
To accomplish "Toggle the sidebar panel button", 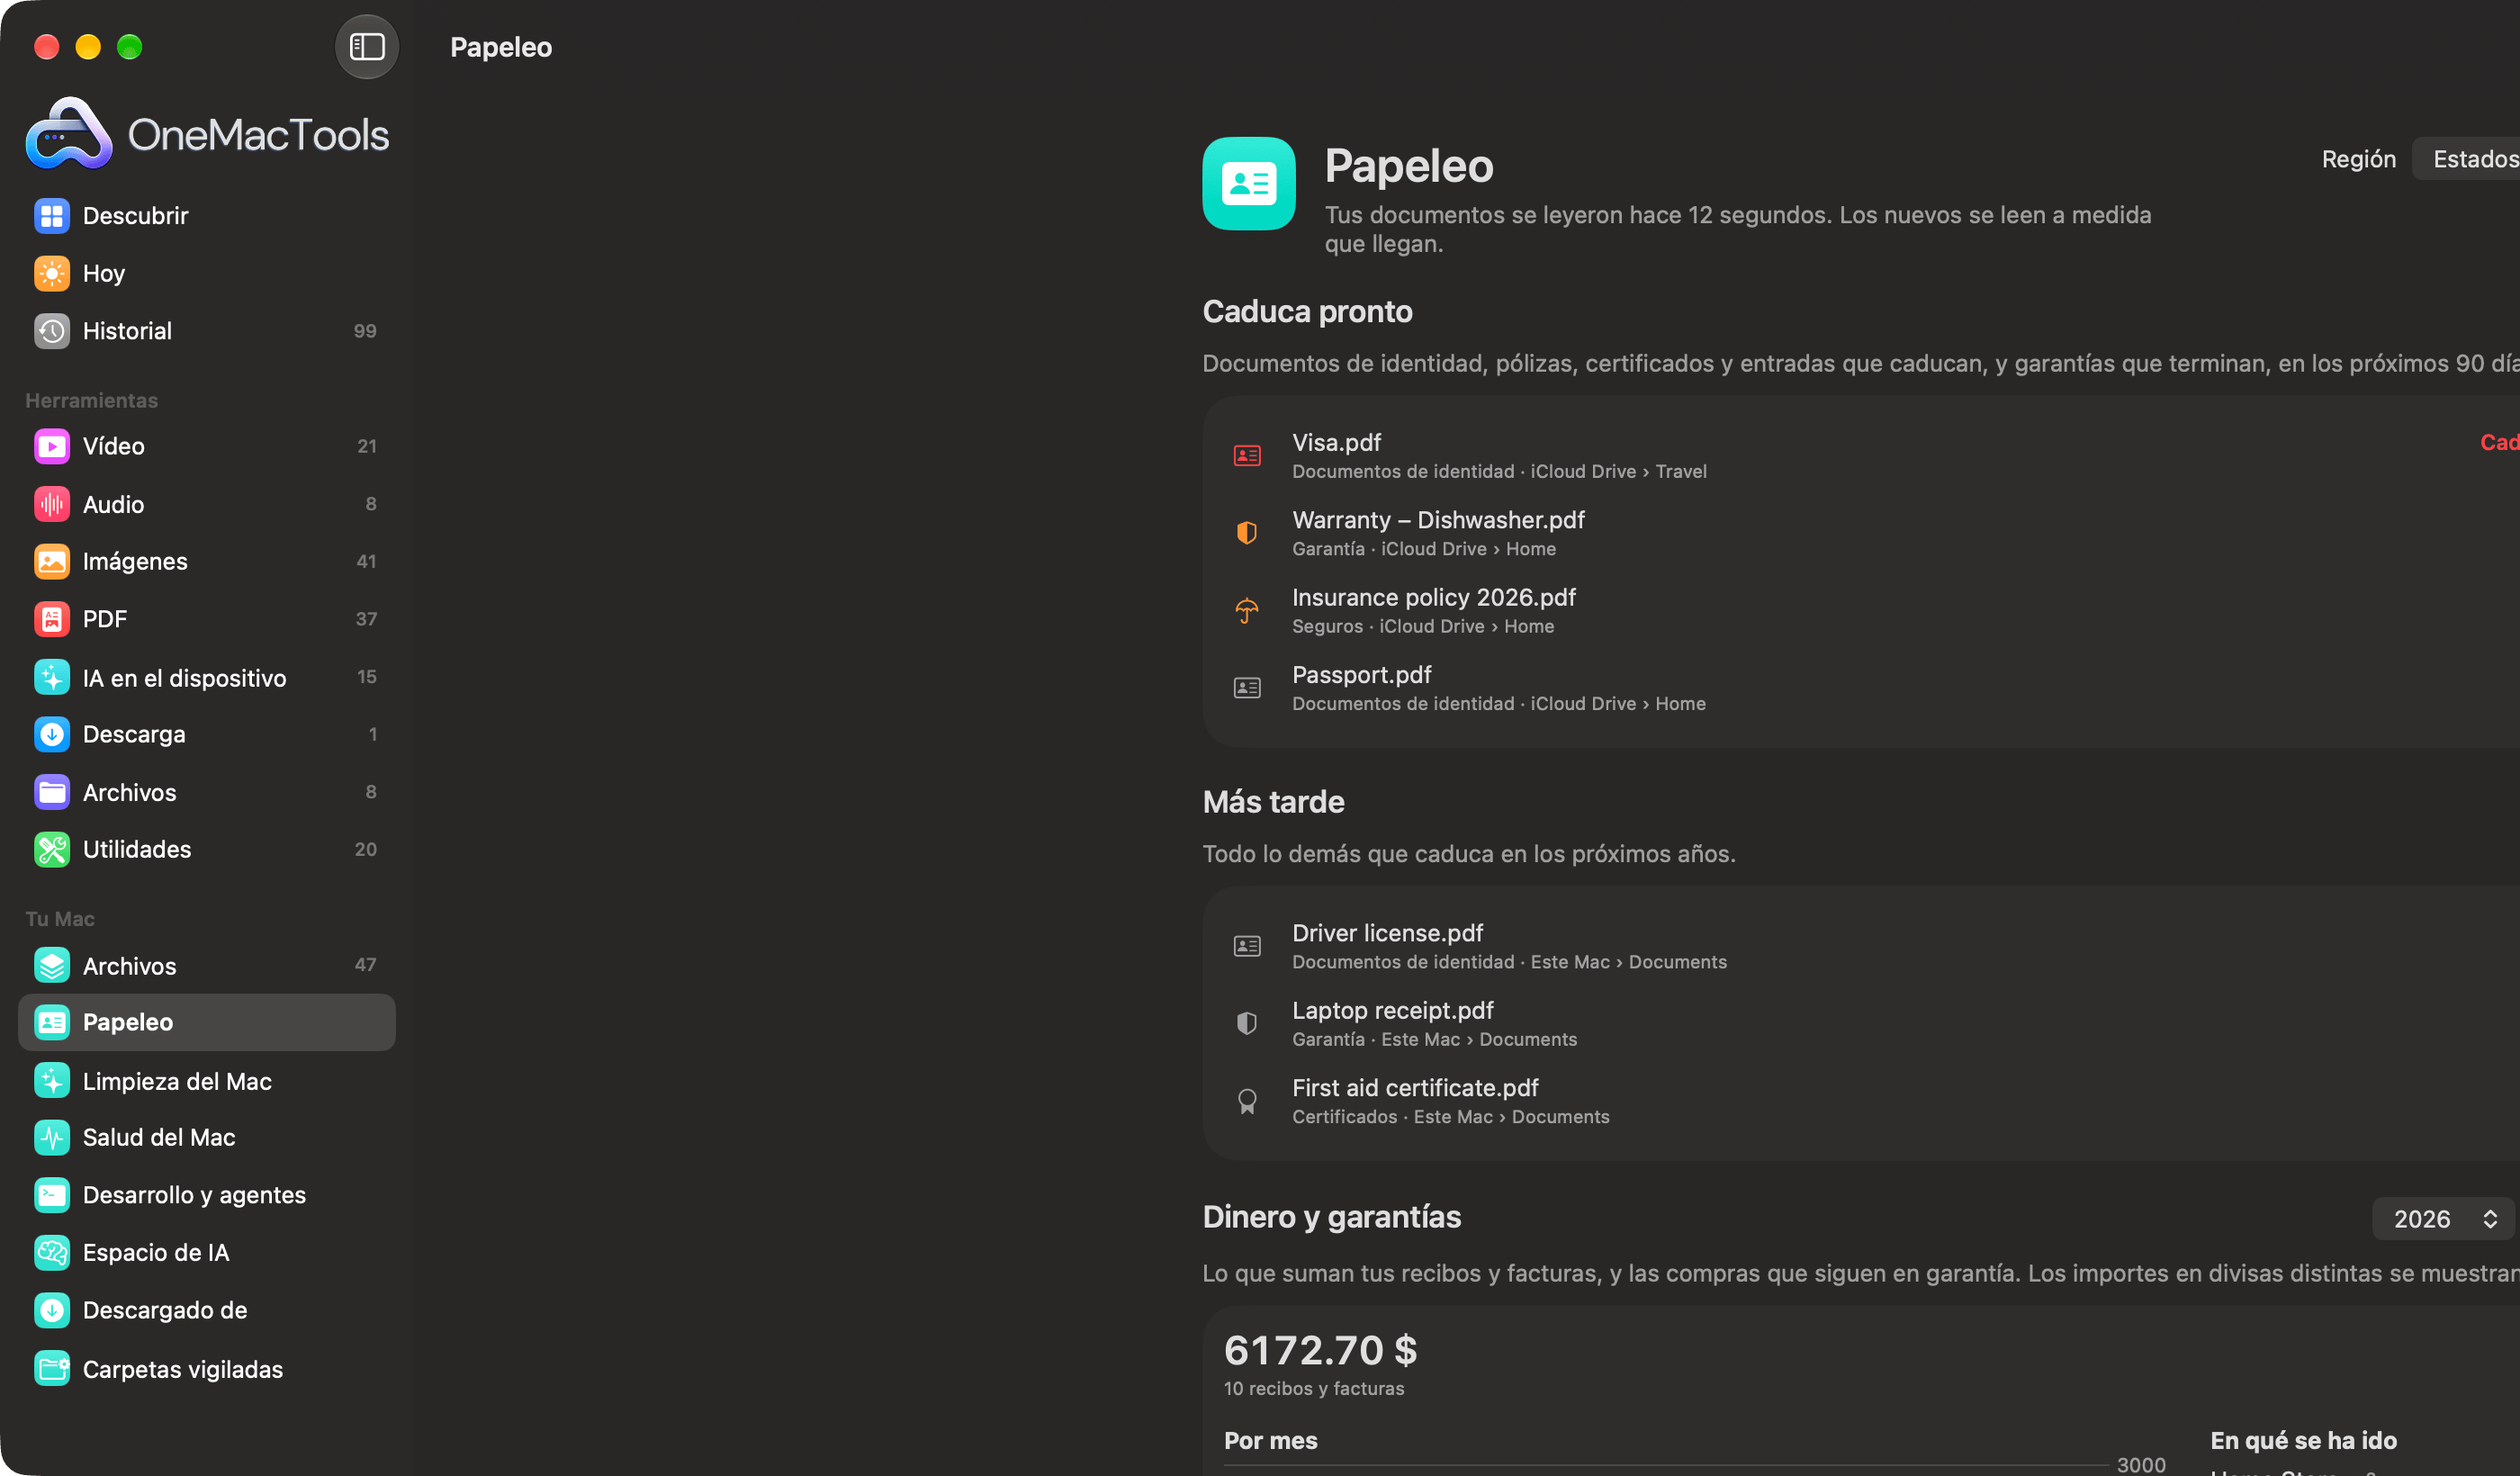I will click(x=366, y=47).
